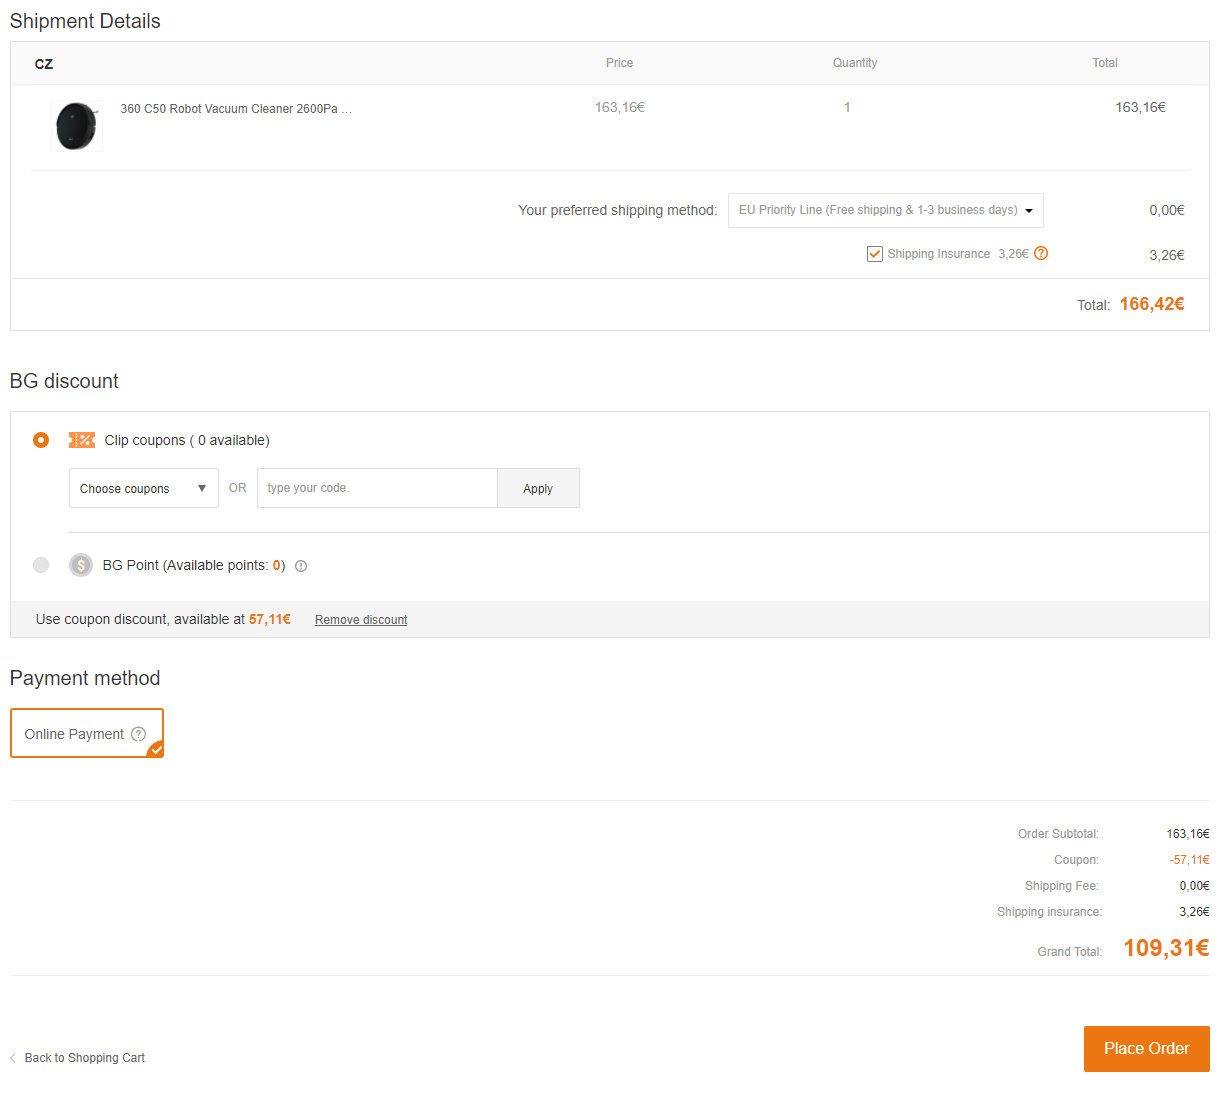This screenshot has height=1093, width=1227.
Task: Click the robot vacuum product thumbnail
Action: [77, 126]
